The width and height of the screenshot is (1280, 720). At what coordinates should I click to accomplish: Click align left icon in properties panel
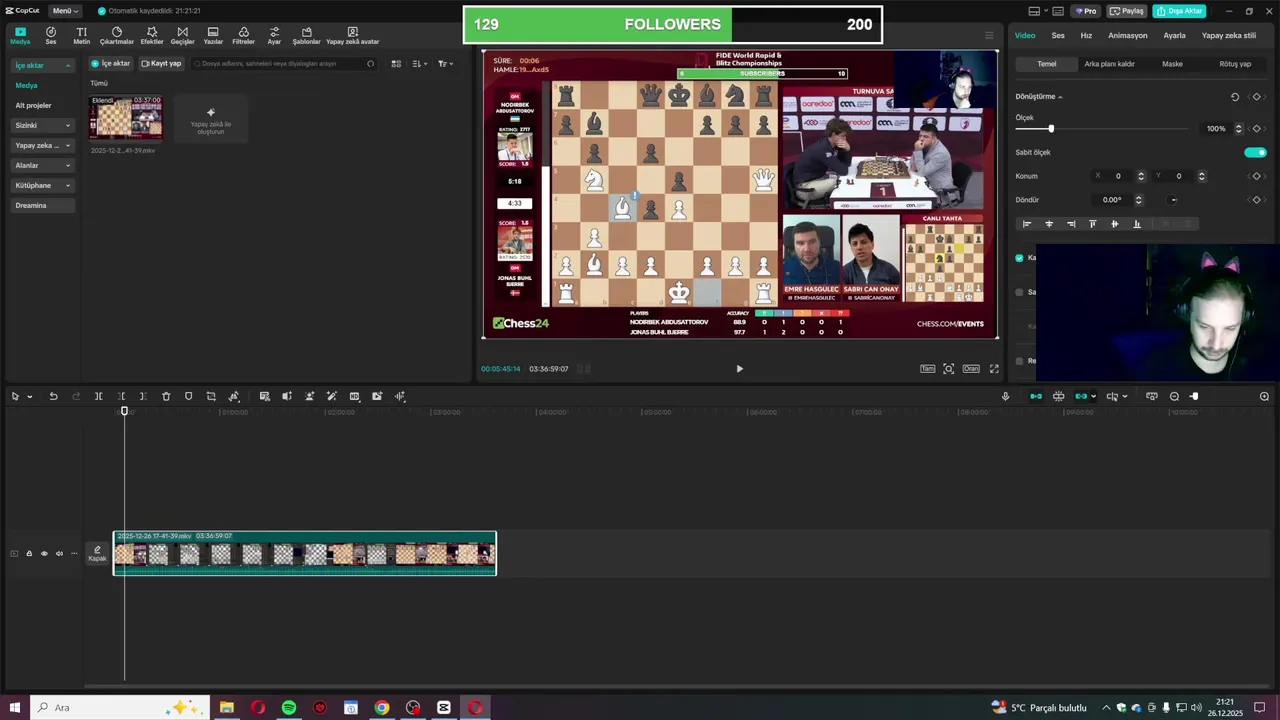tap(1027, 224)
